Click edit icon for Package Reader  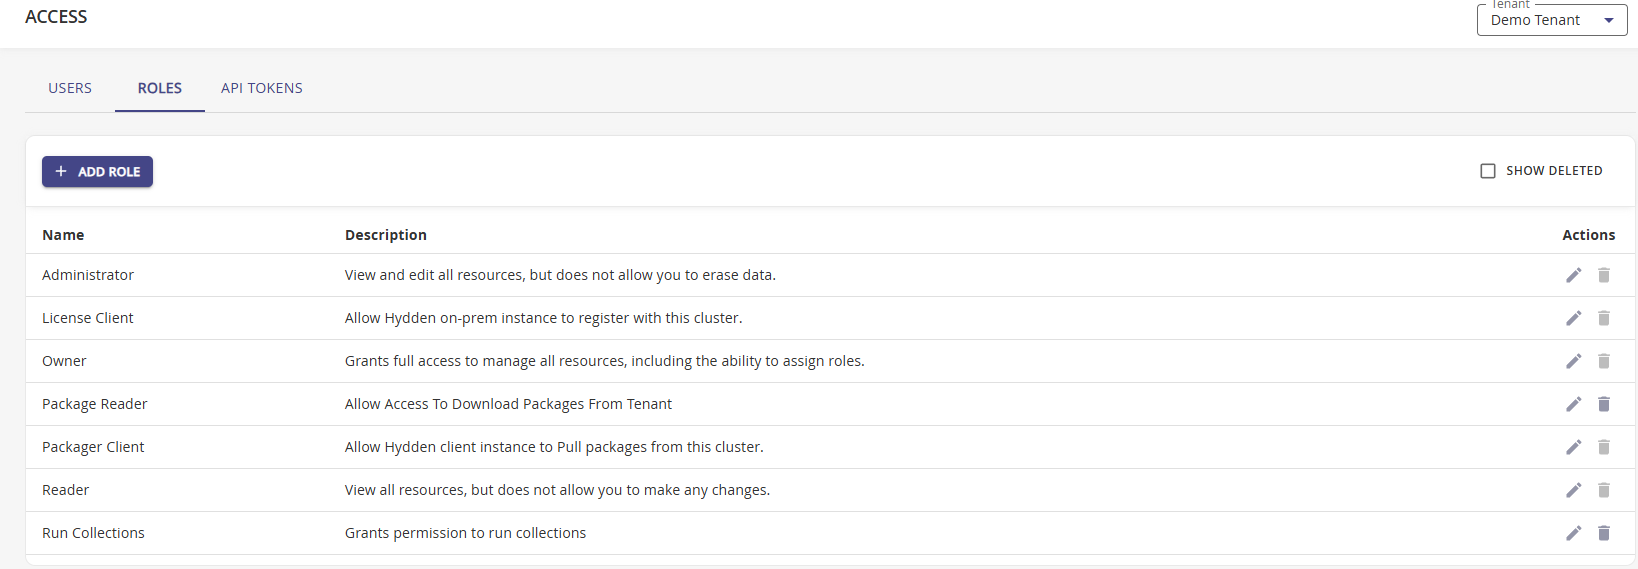[x=1573, y=404]
